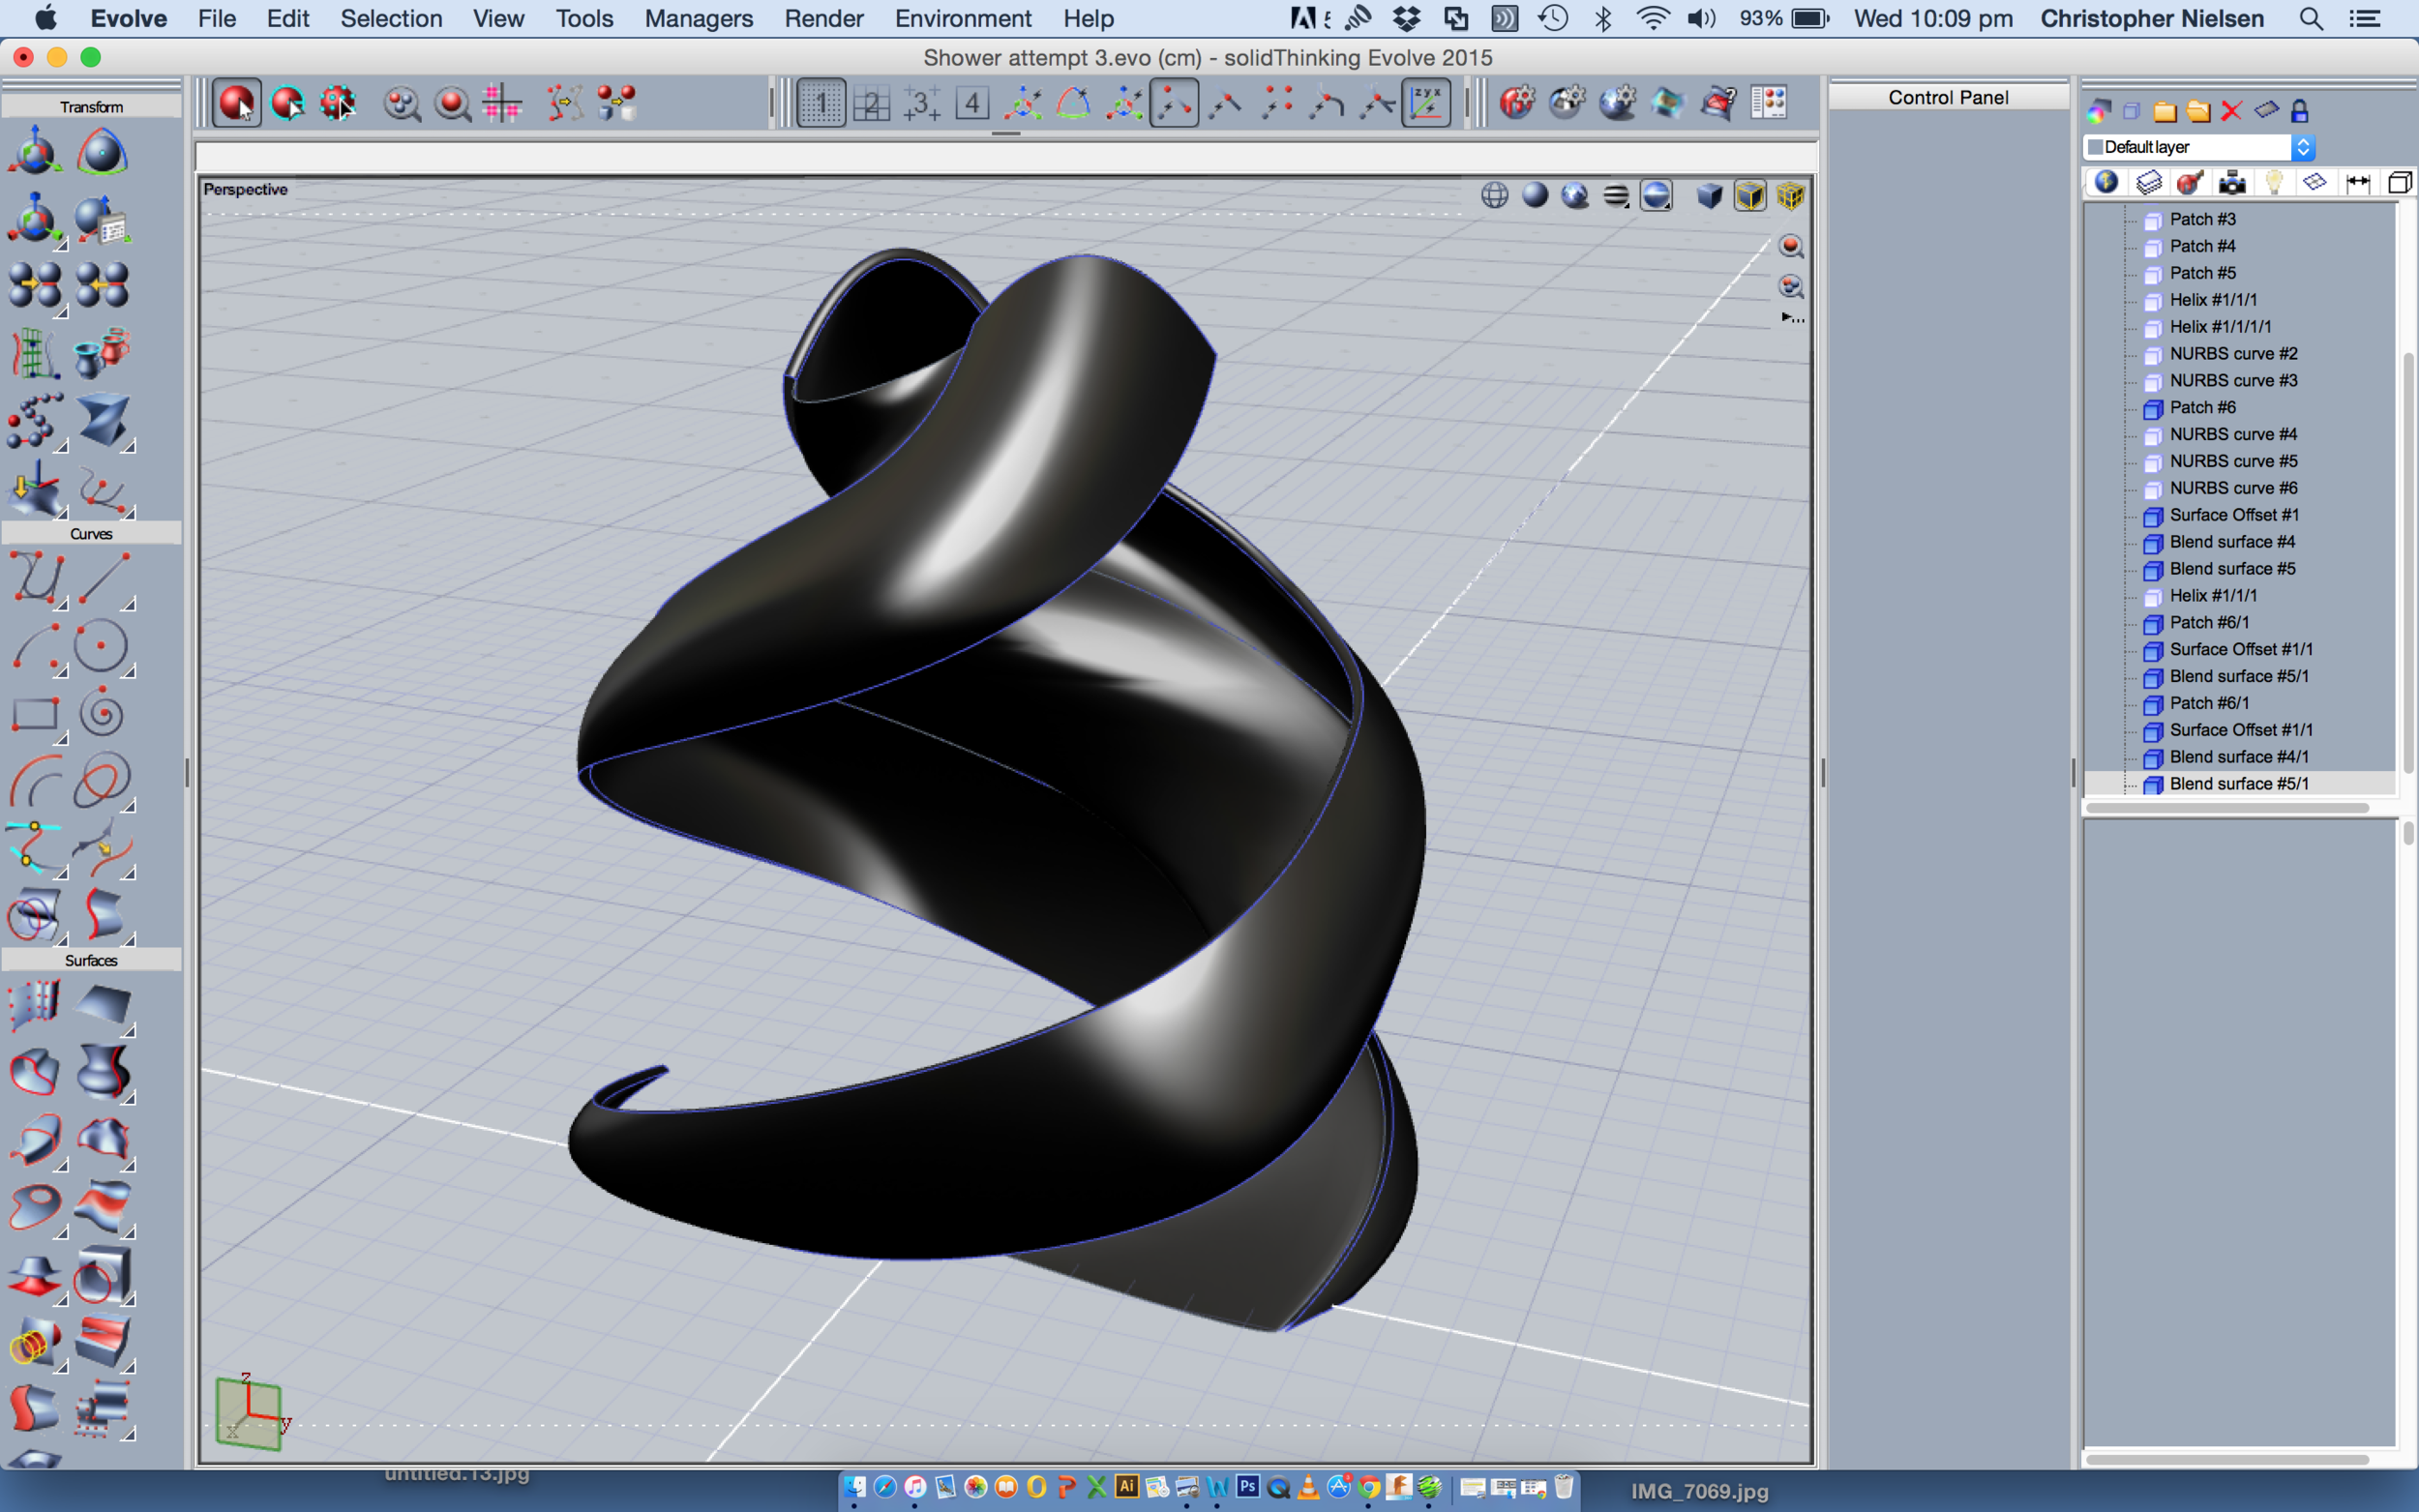Open the Selection menu
Viewport: 2419px width, 1512px height.
pyautogui.click(x=391, y=18)
